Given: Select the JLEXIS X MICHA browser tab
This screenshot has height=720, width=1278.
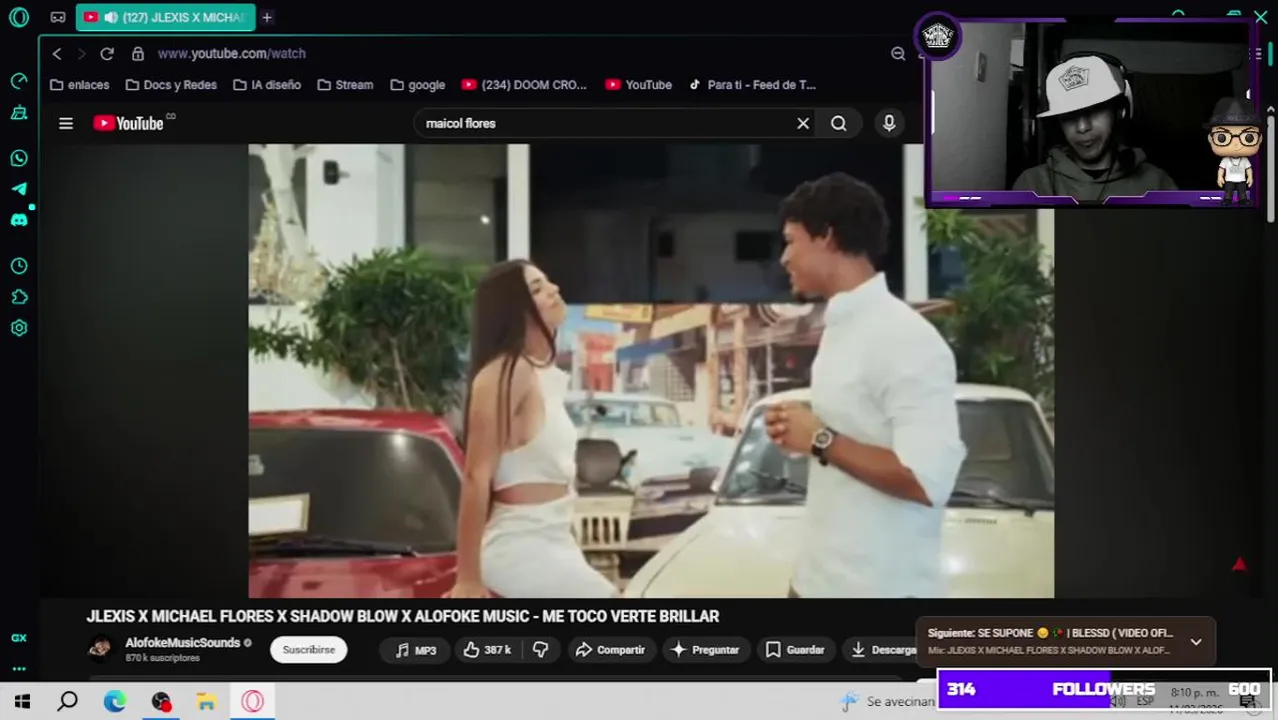Looking at the screenshot, I should coord(165,17).
